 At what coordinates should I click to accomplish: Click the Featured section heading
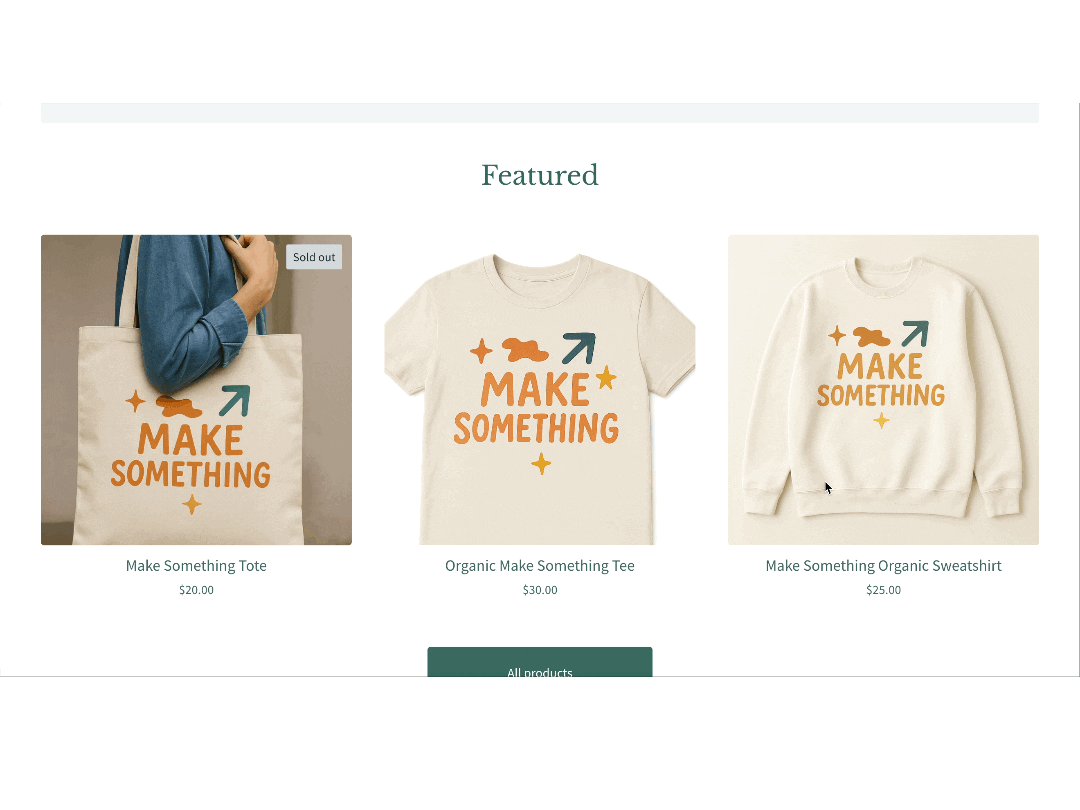[x=540, y=176]
